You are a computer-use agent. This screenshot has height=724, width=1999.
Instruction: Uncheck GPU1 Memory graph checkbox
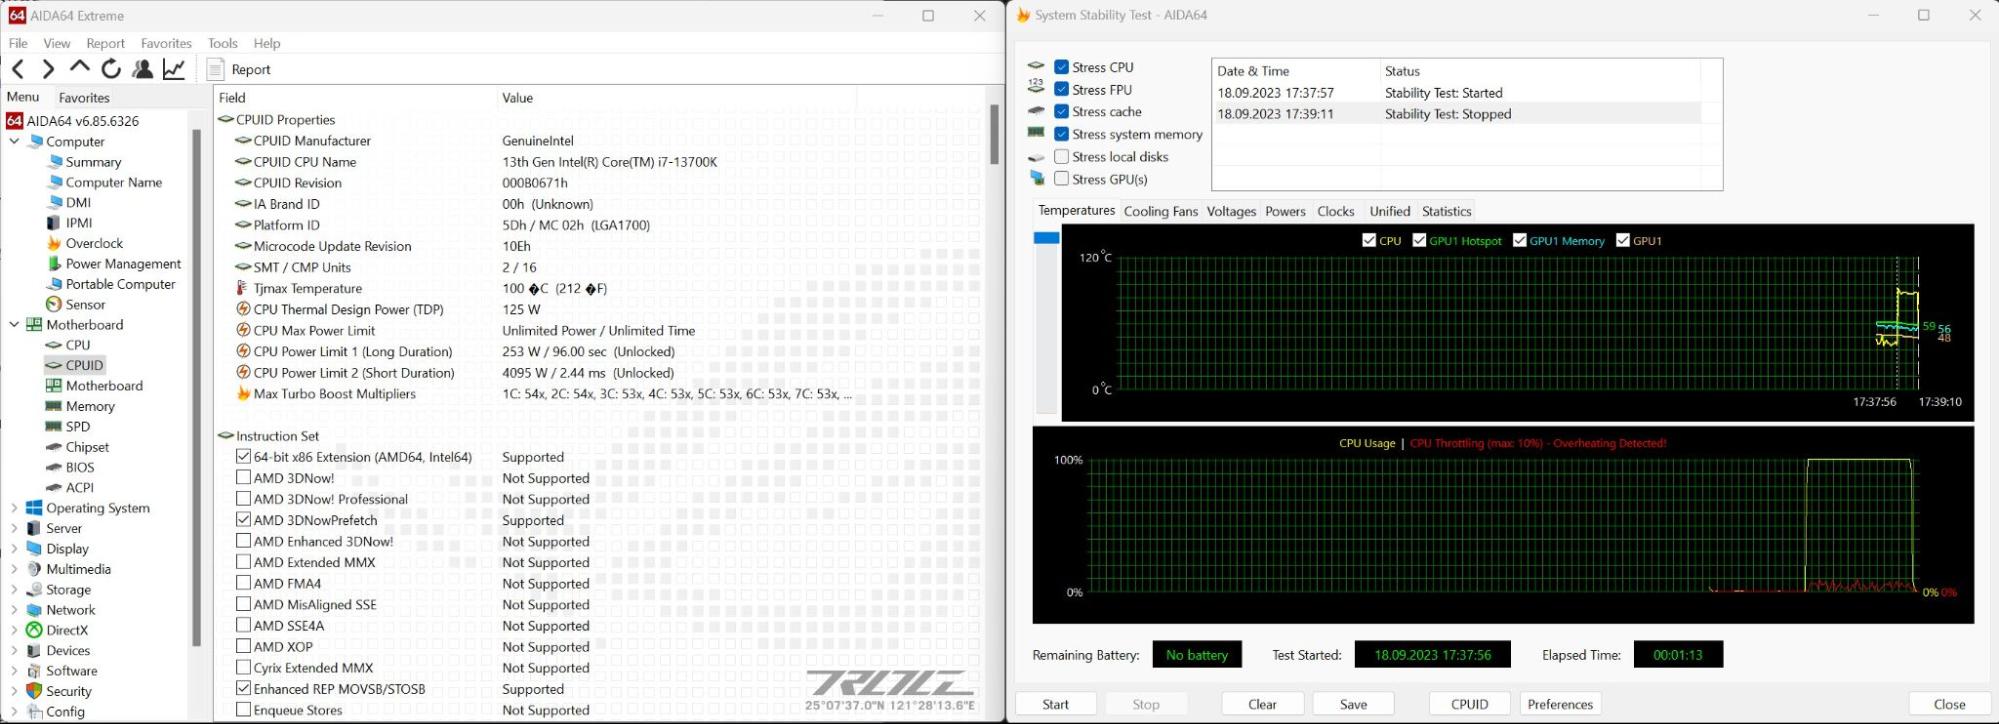click(x=1519, y=240)
